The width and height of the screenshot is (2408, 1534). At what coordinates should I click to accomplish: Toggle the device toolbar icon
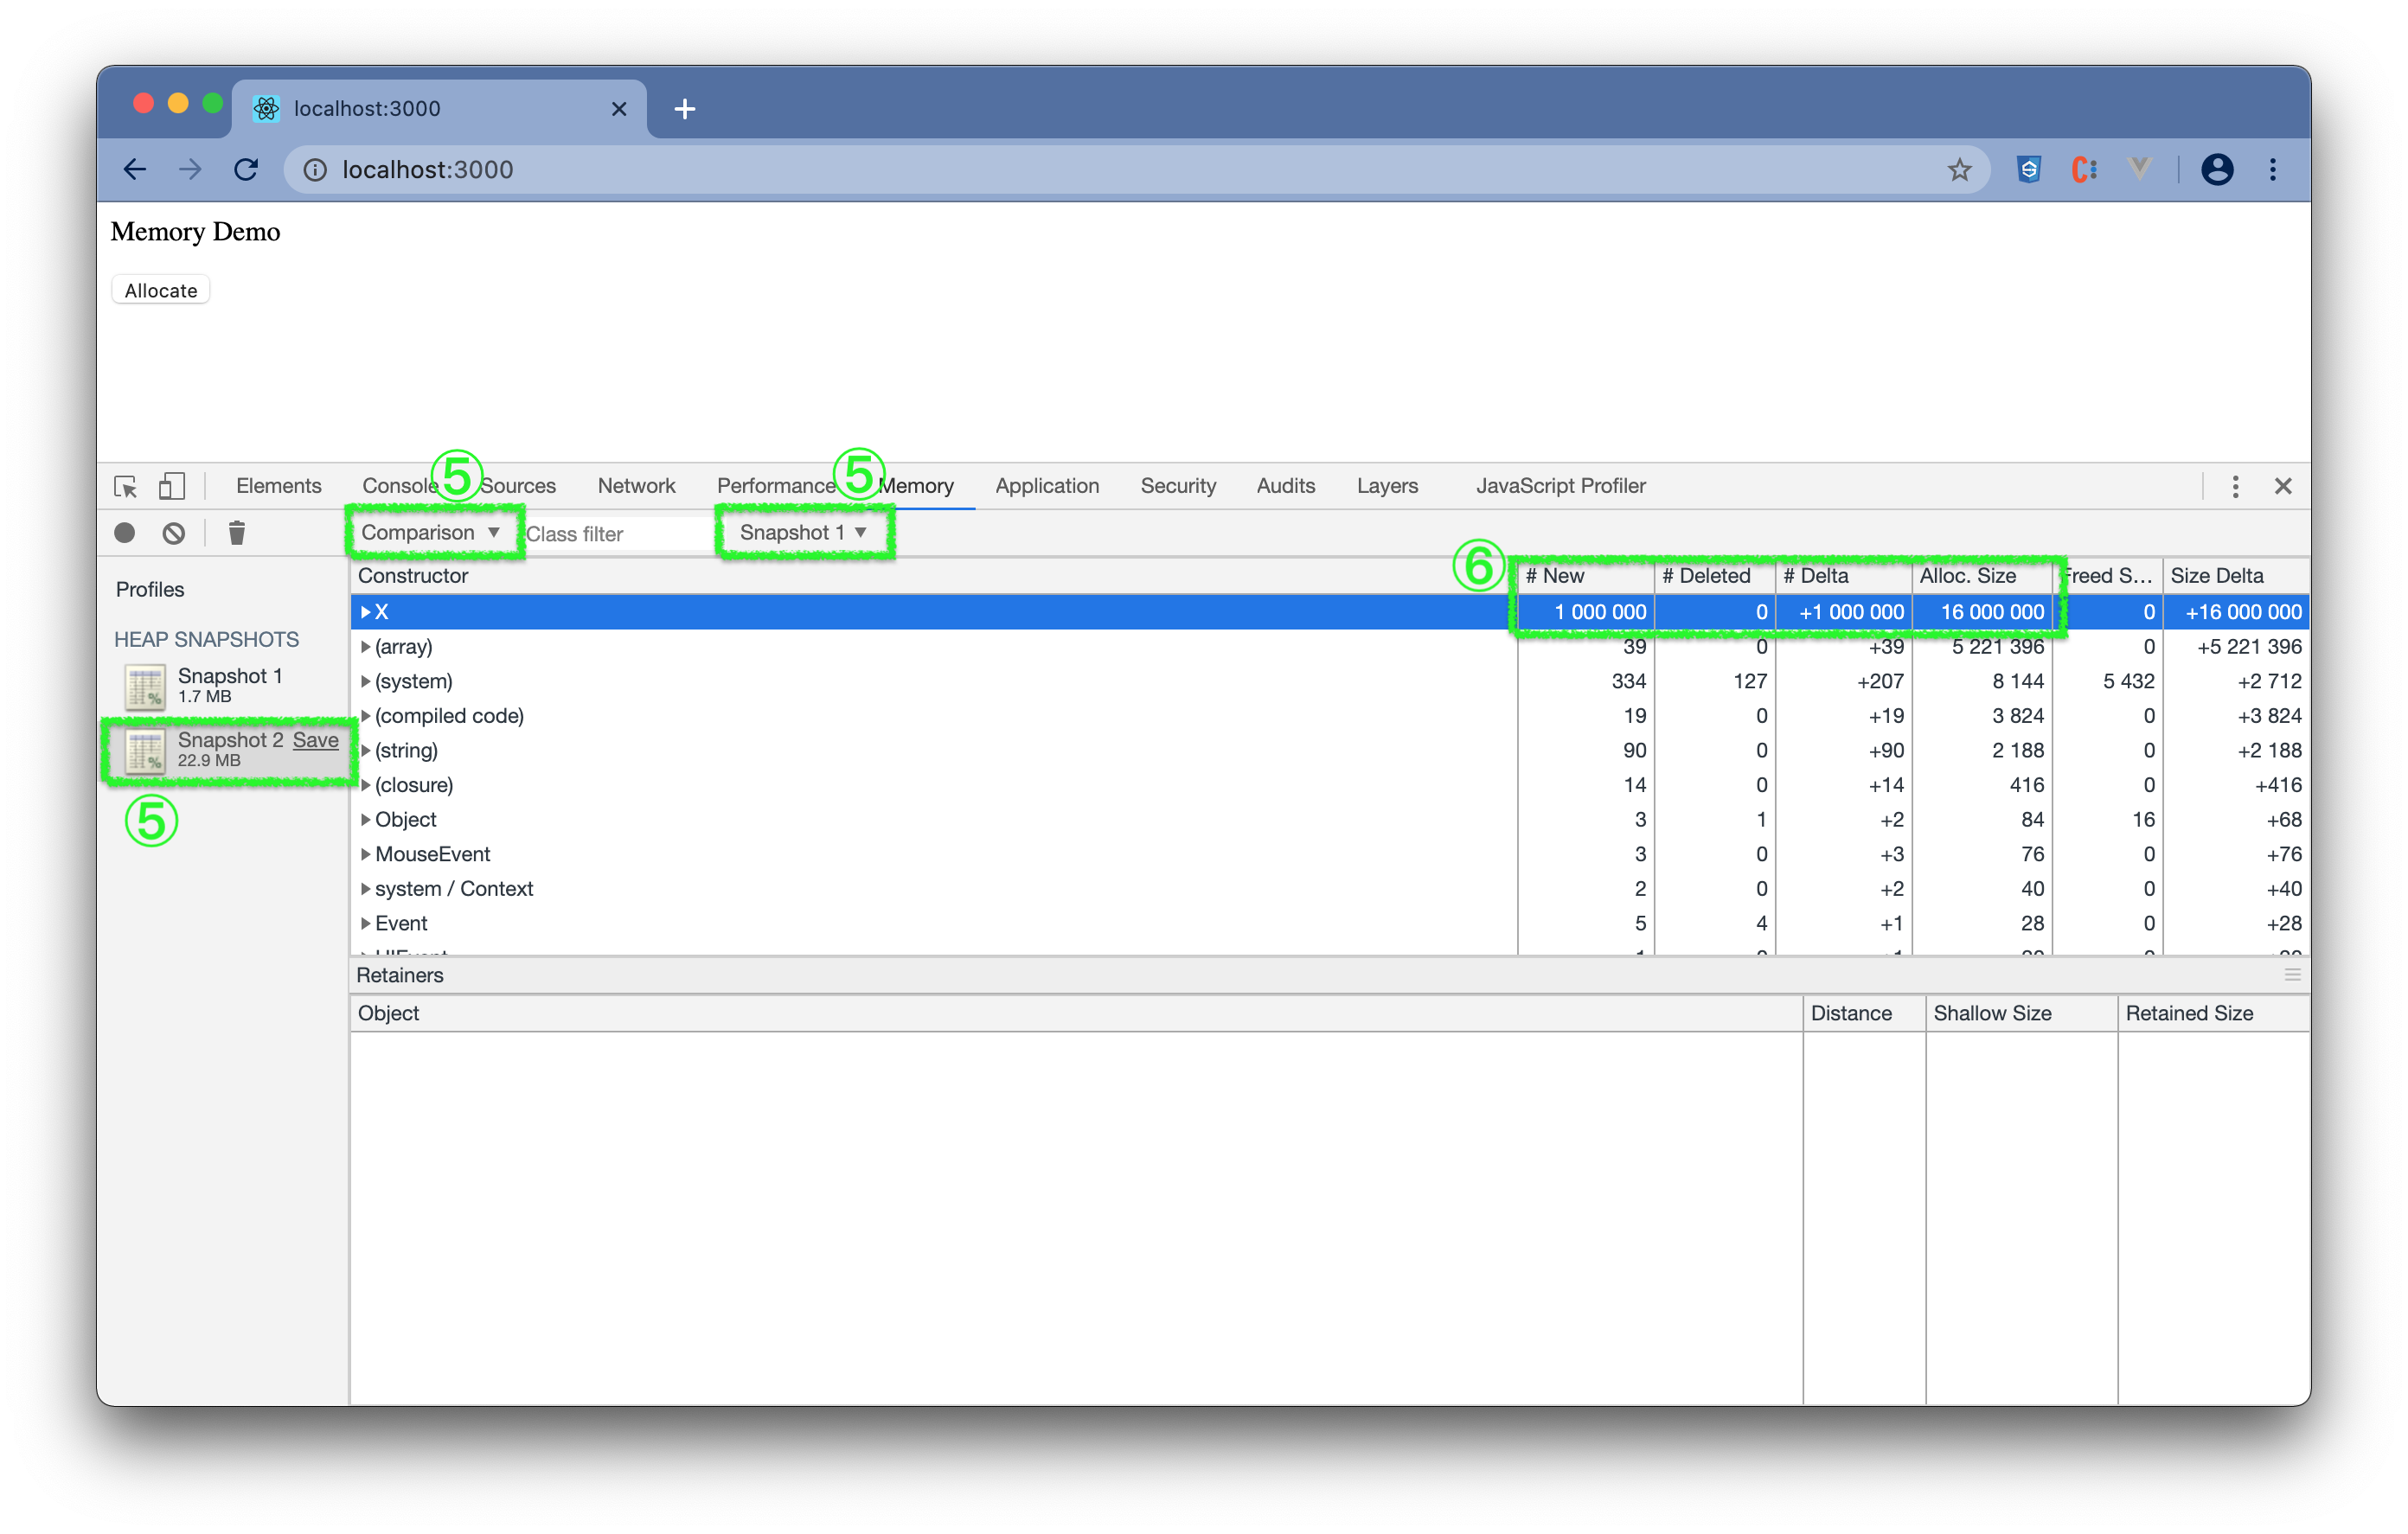pos(172,486)
